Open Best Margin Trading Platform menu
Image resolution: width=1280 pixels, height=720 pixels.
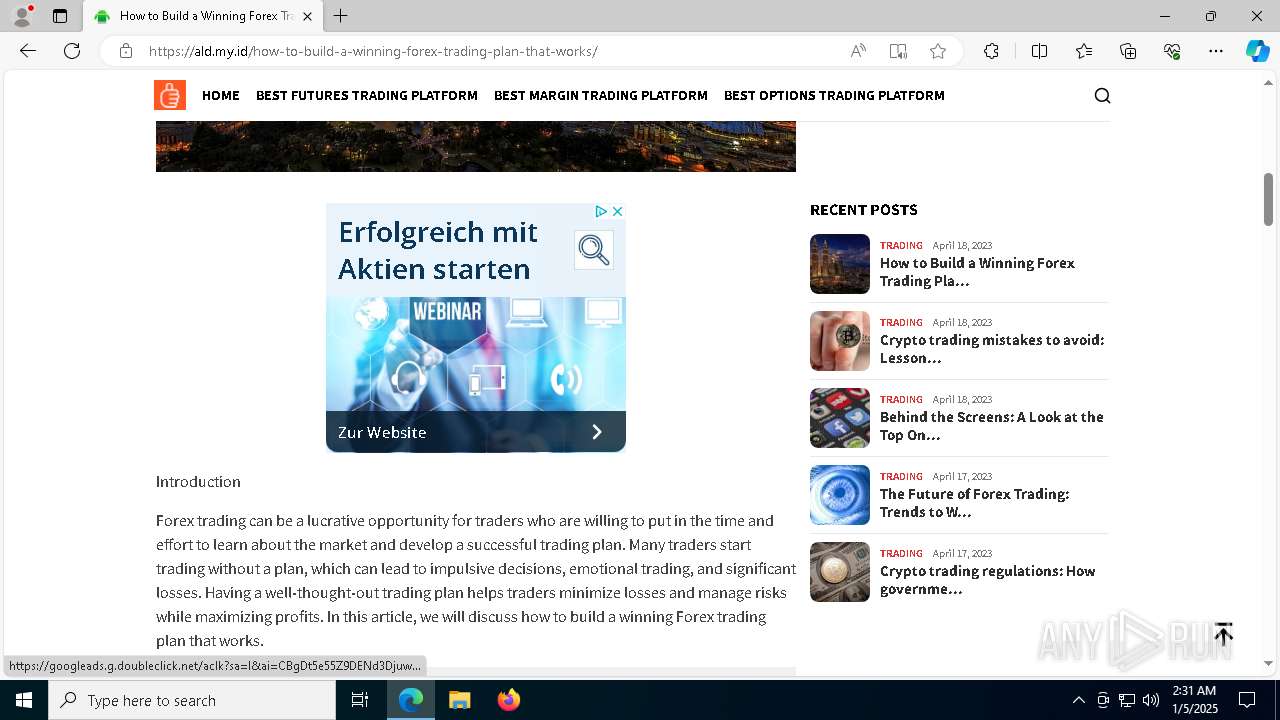pos(601,95)
